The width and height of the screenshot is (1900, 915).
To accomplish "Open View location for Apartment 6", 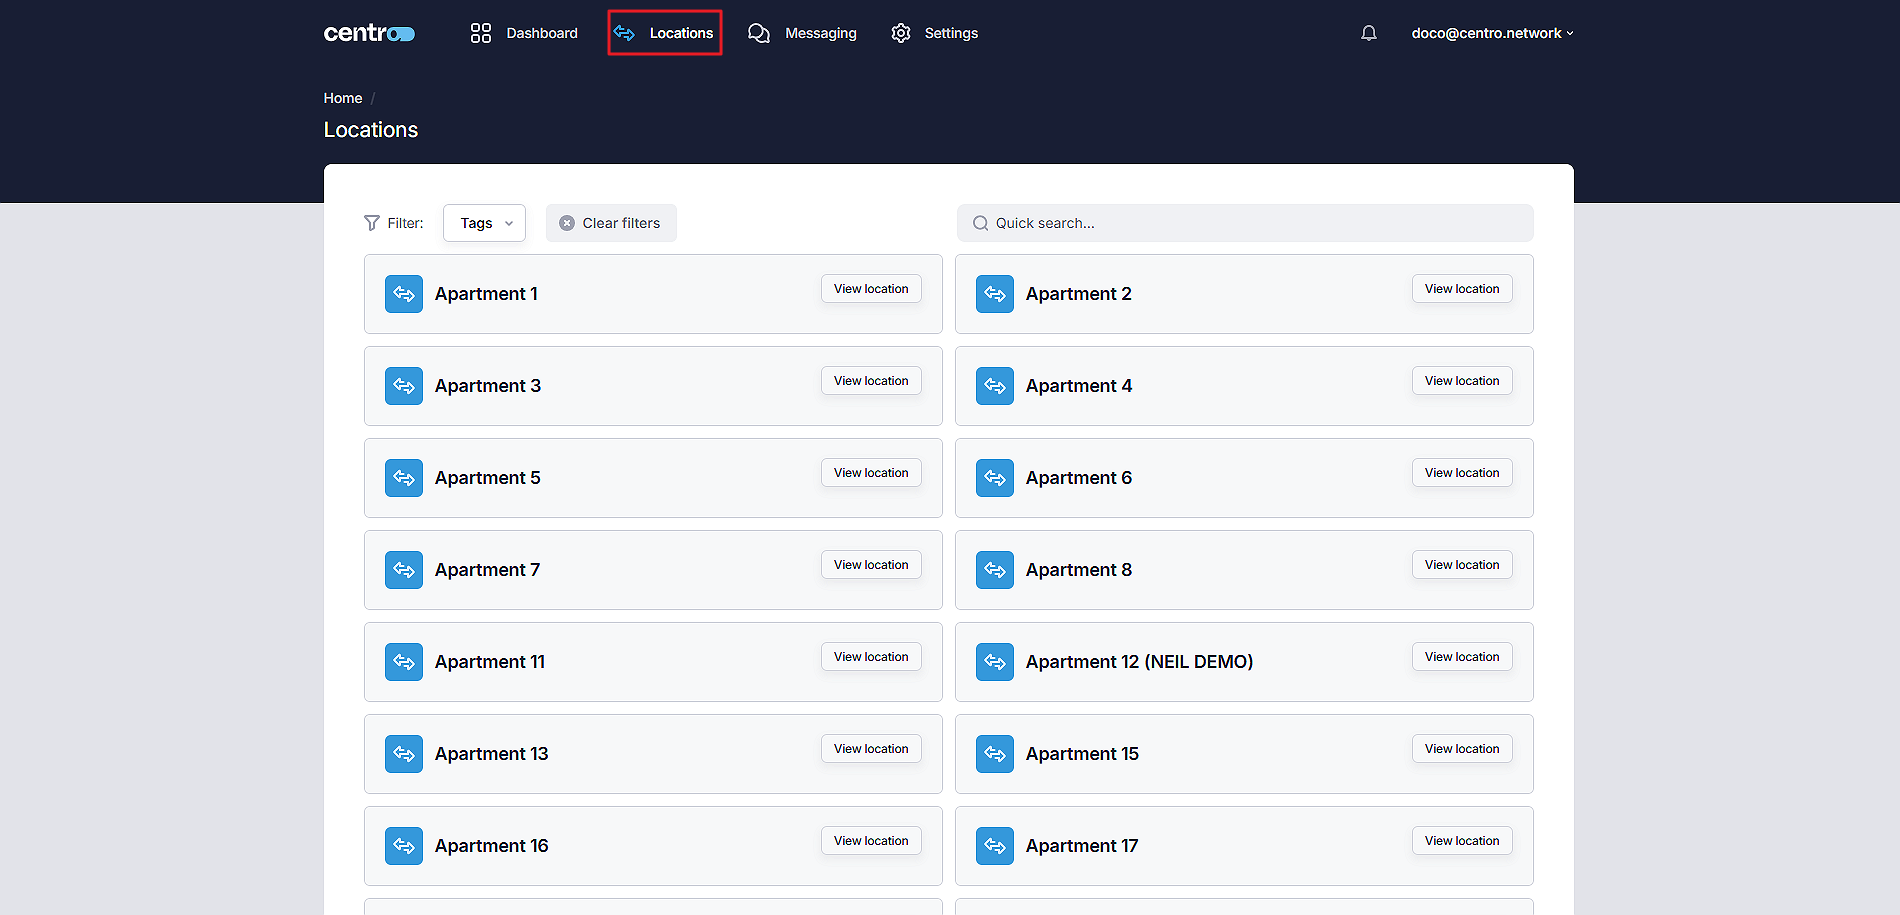I will (1462, 473).
